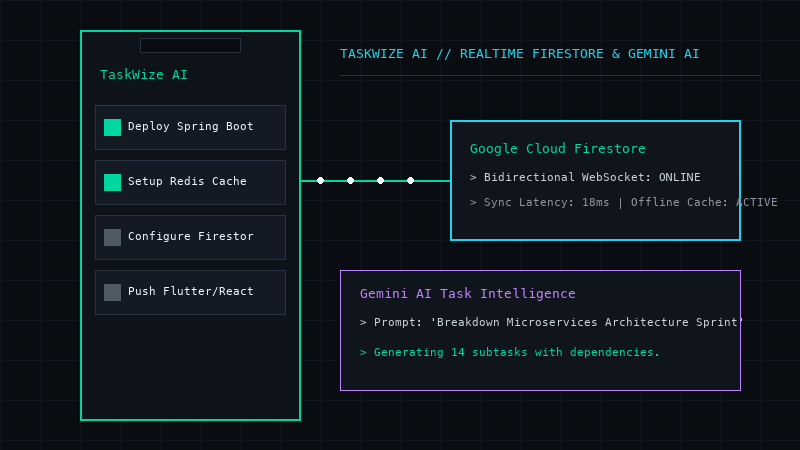Click the 'Sync Latency: 18ms' status line

[623, 203]
